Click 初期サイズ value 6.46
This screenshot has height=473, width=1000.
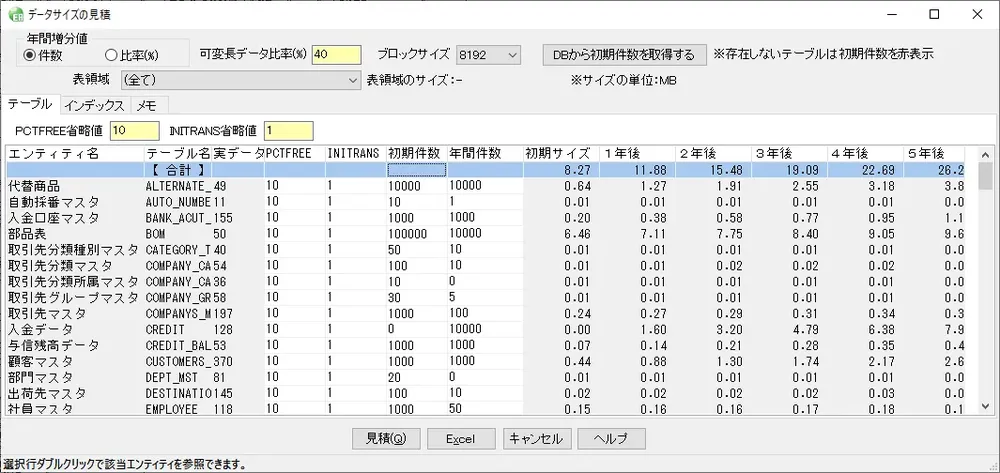point(578,234)
